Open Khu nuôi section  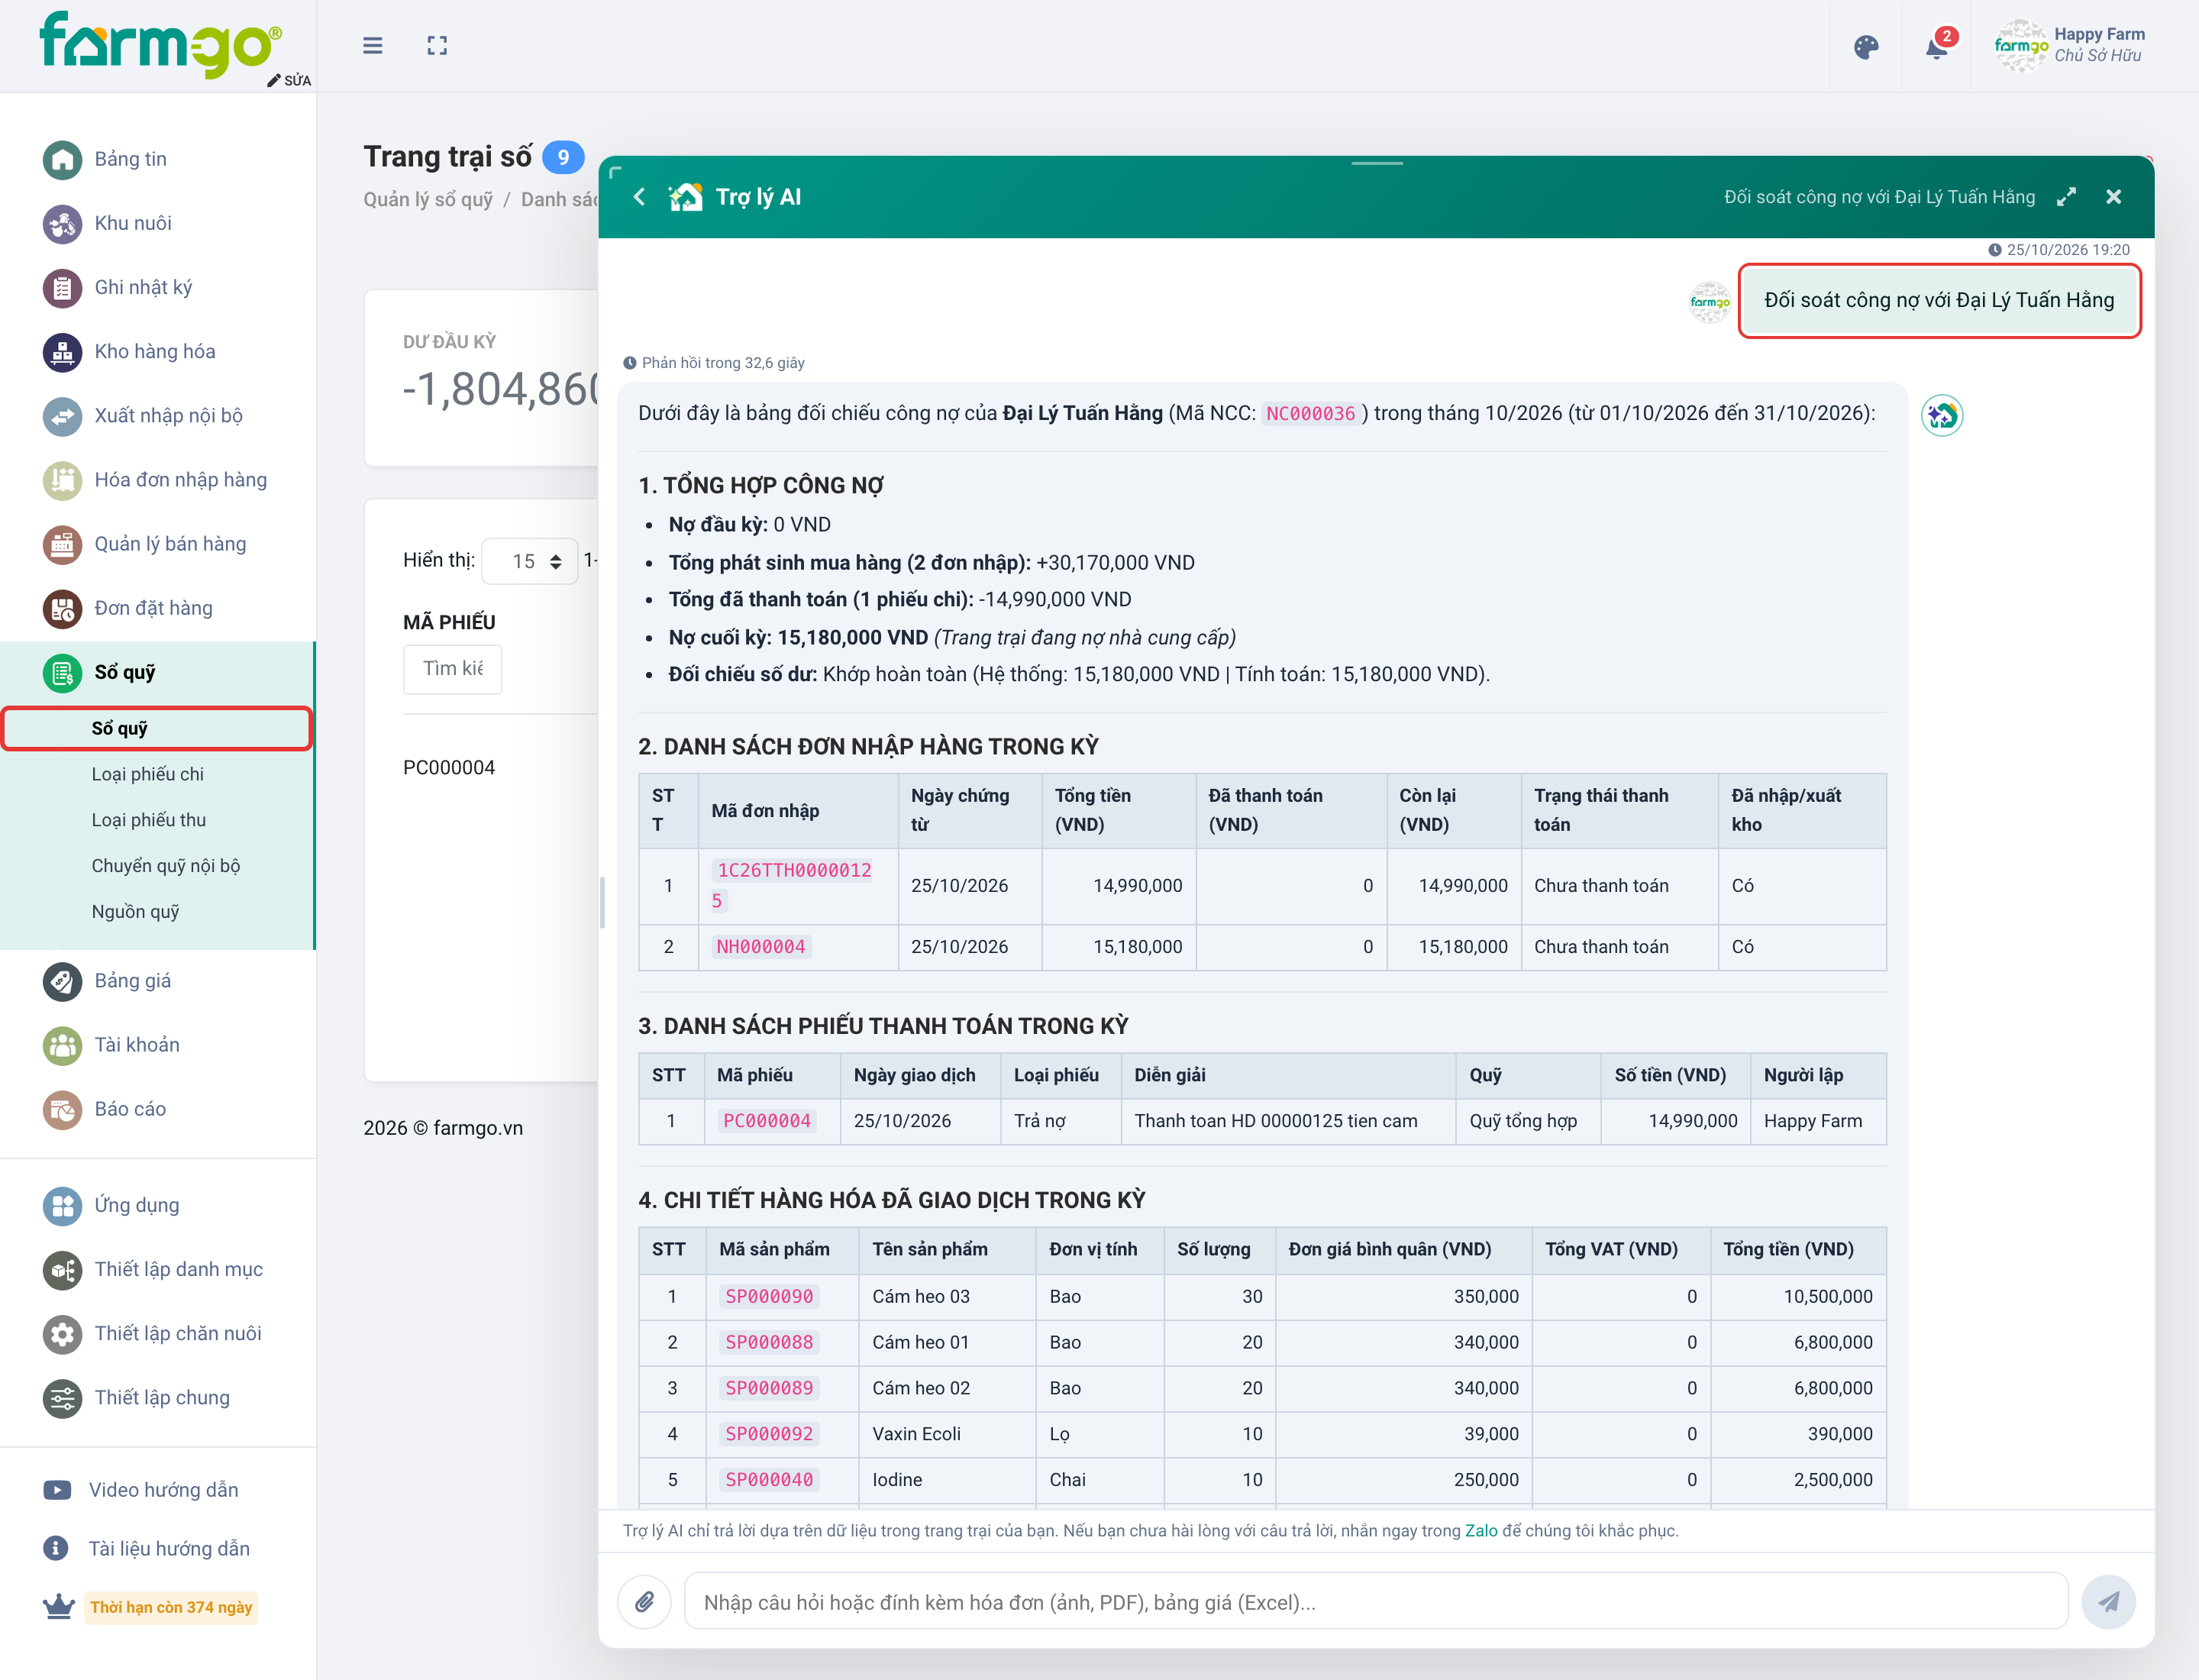coord(158,223)
